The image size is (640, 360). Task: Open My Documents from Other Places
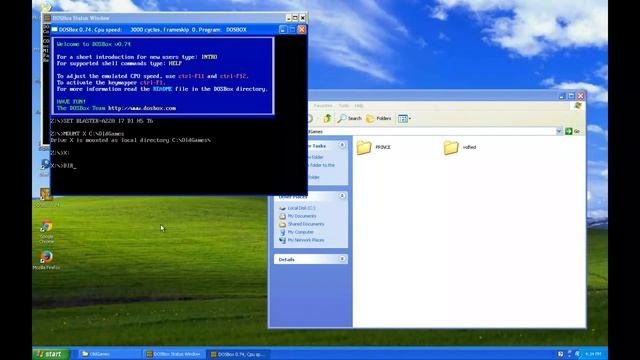298,216
